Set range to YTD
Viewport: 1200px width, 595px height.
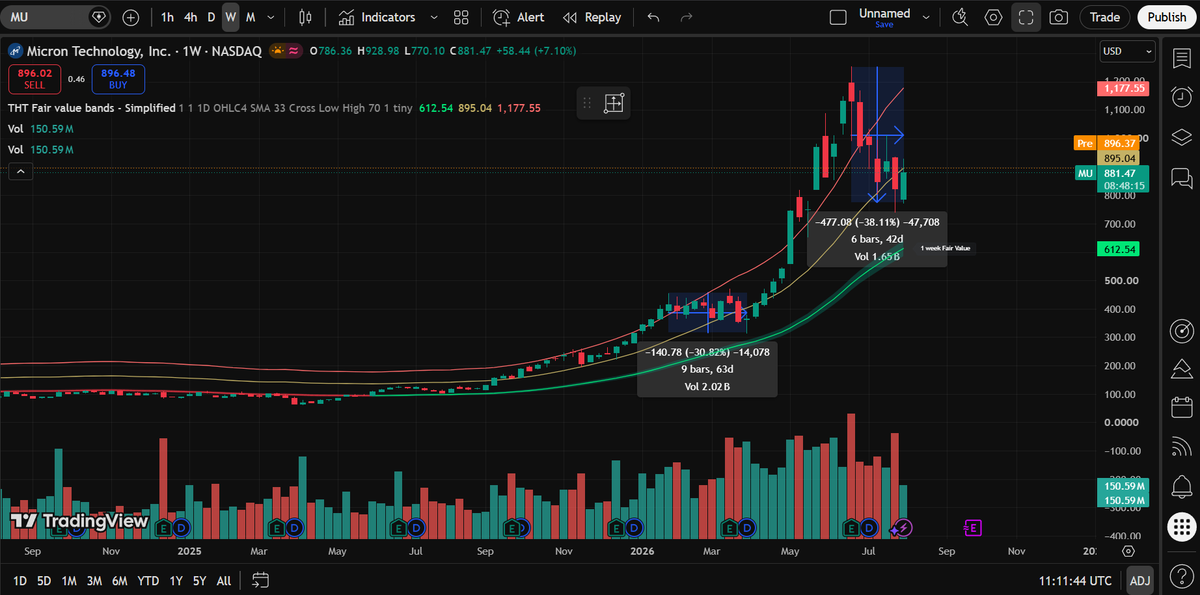point(148,580)
